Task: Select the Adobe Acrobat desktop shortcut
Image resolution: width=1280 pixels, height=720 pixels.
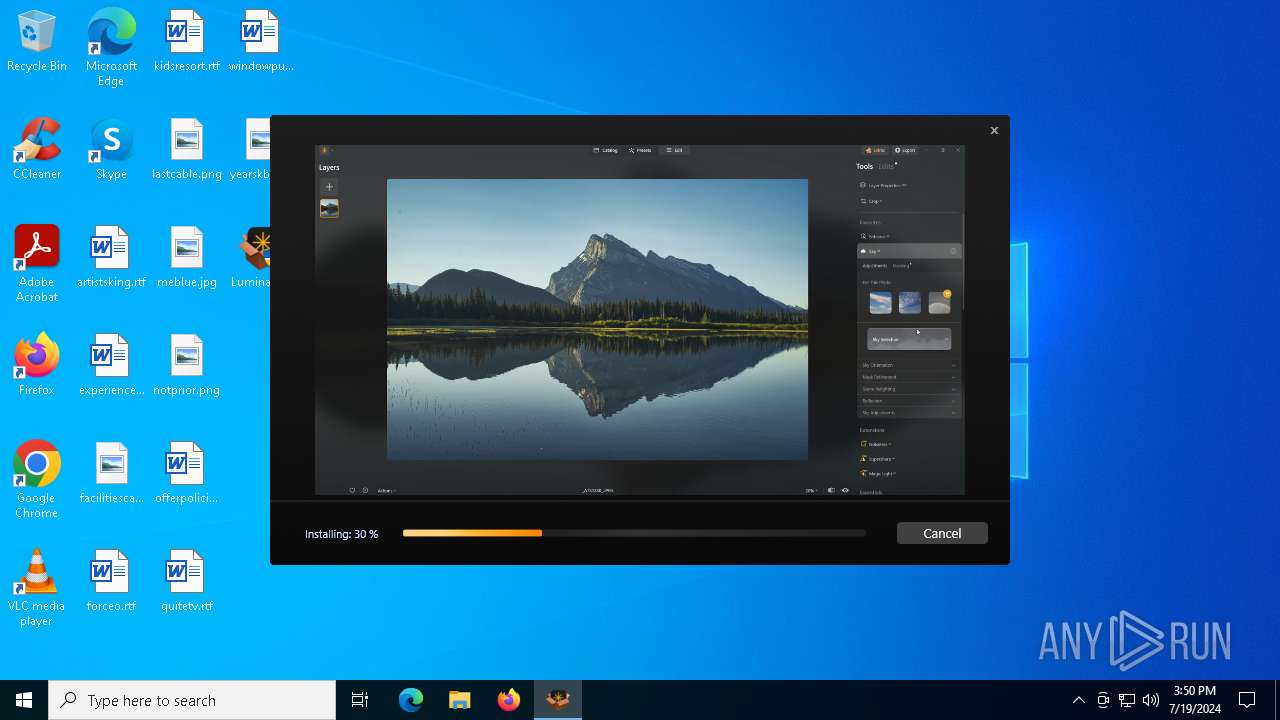Action: (37, 265)
